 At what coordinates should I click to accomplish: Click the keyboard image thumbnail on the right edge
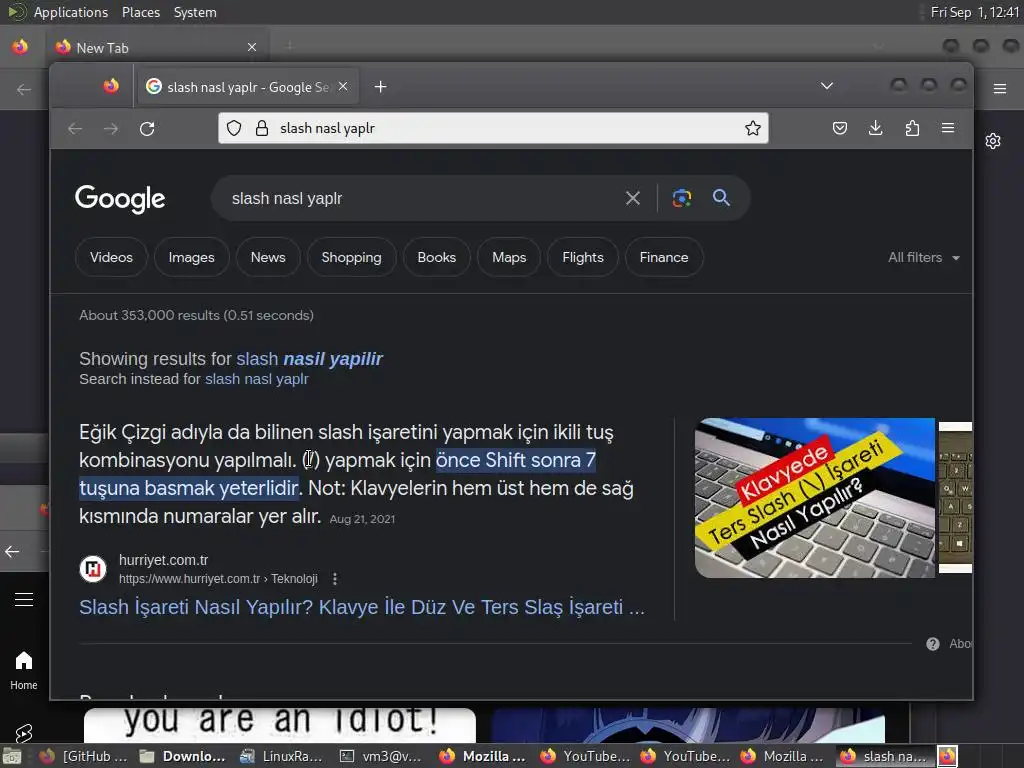(x=955, y=498)
